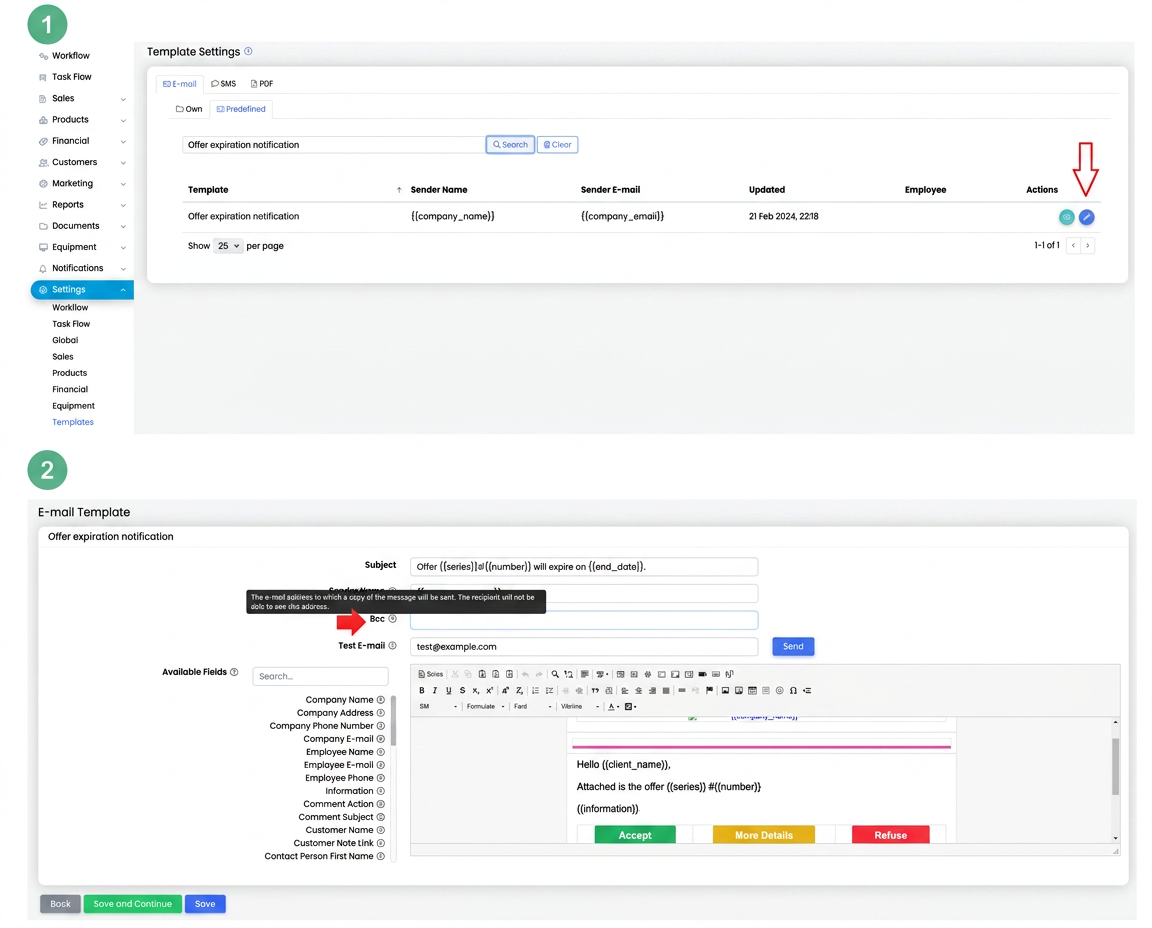The height and width of the screenshot is (928, 1152).
Task: Apply underline formatting in the editor toolbar
Action: 448,691
